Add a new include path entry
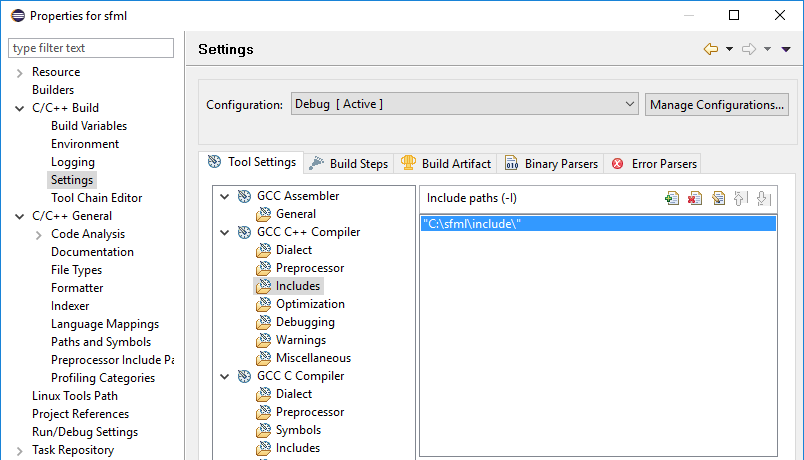 point(672,198)
